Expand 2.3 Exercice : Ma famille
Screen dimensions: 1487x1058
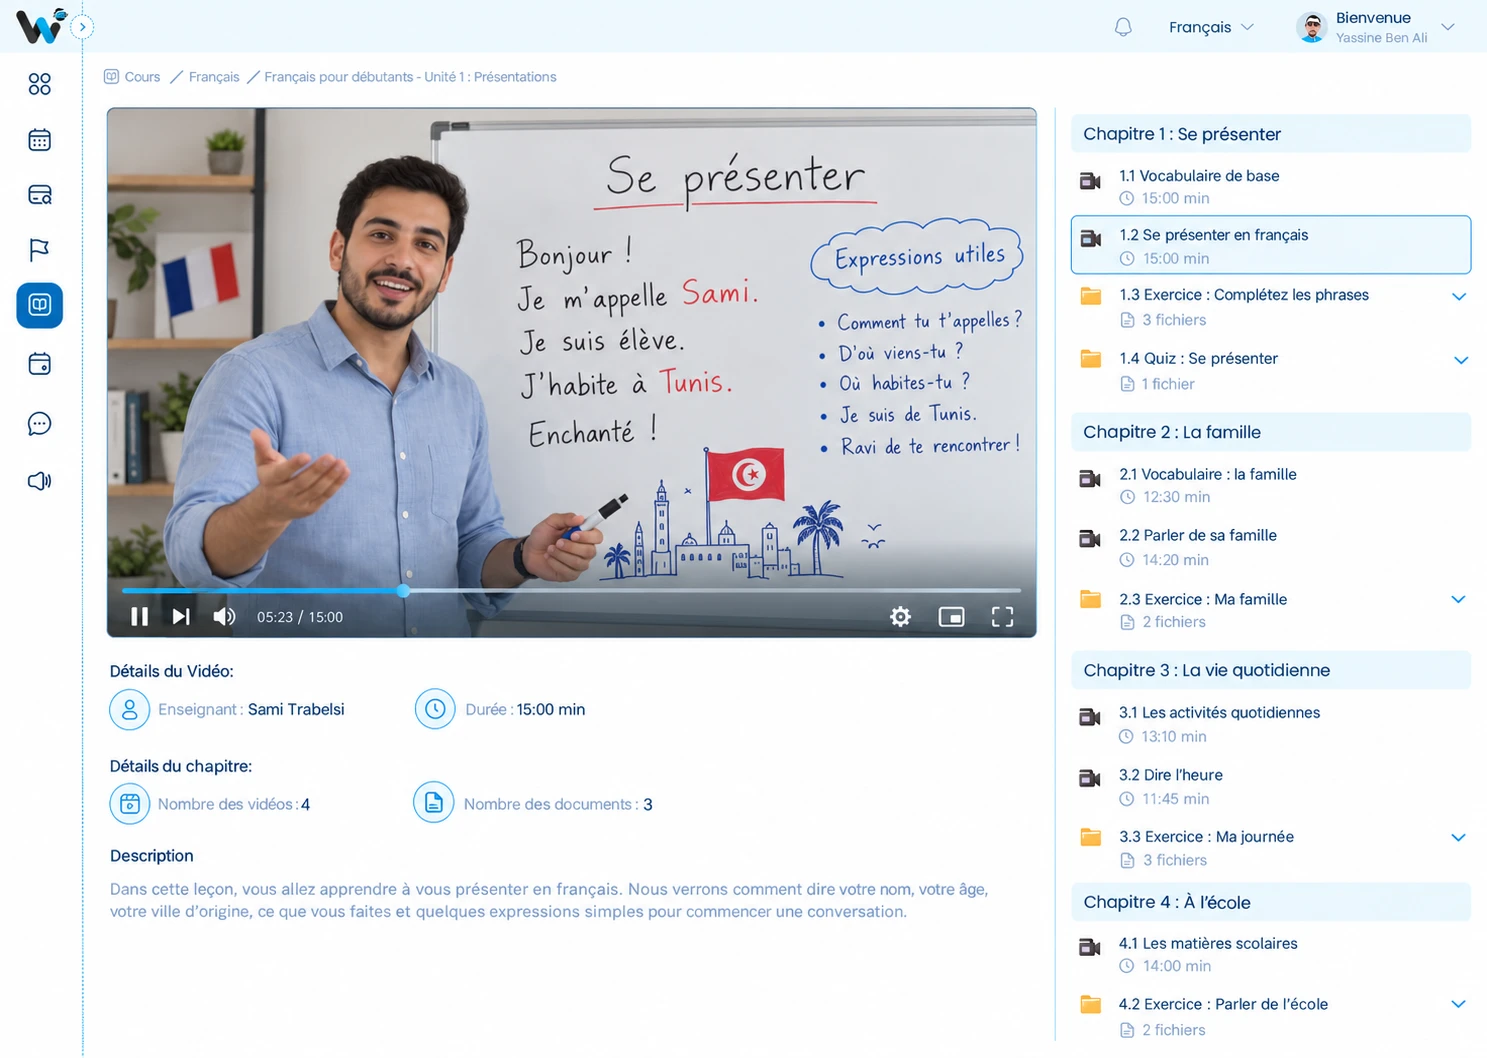click(x=1458, y=599)
